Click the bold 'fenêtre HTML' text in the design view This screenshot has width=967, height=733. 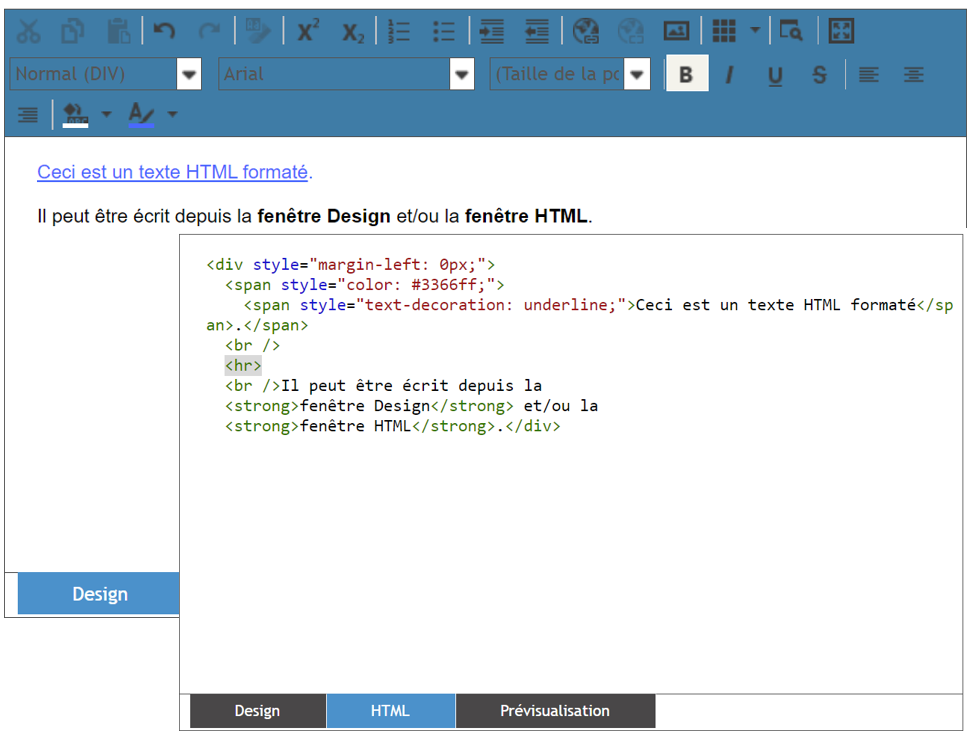(526, 216)
